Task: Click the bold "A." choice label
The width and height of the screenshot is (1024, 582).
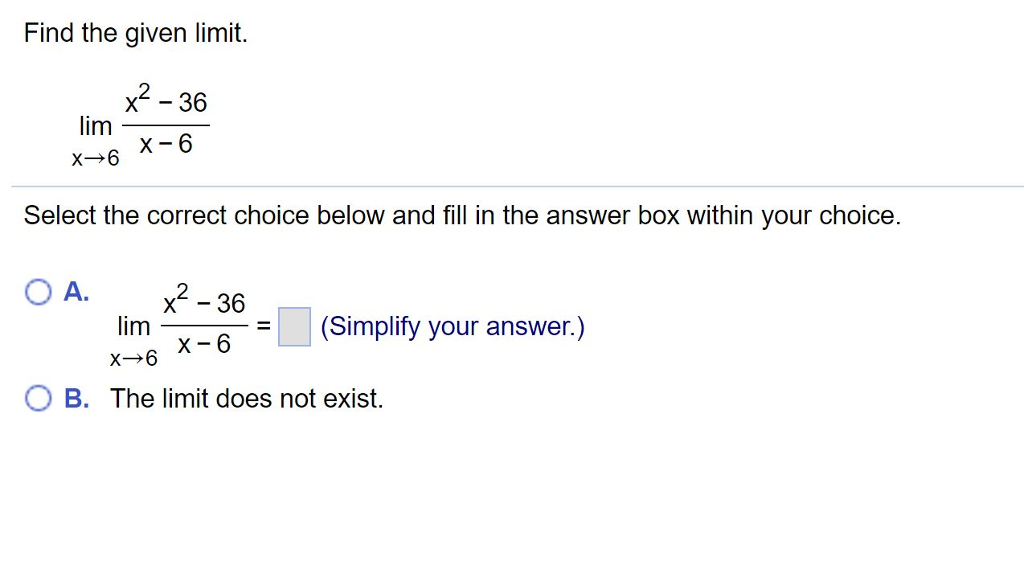Action: (x=77, y=292)
